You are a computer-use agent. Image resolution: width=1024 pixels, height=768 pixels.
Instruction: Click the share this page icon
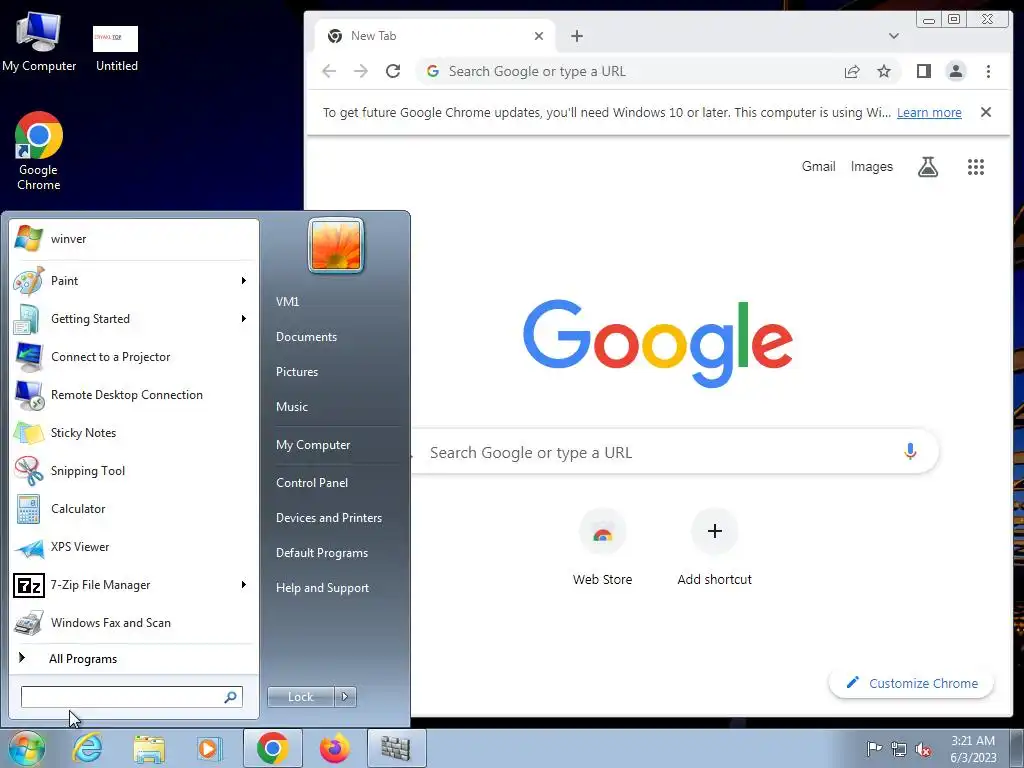click(852, 71)
